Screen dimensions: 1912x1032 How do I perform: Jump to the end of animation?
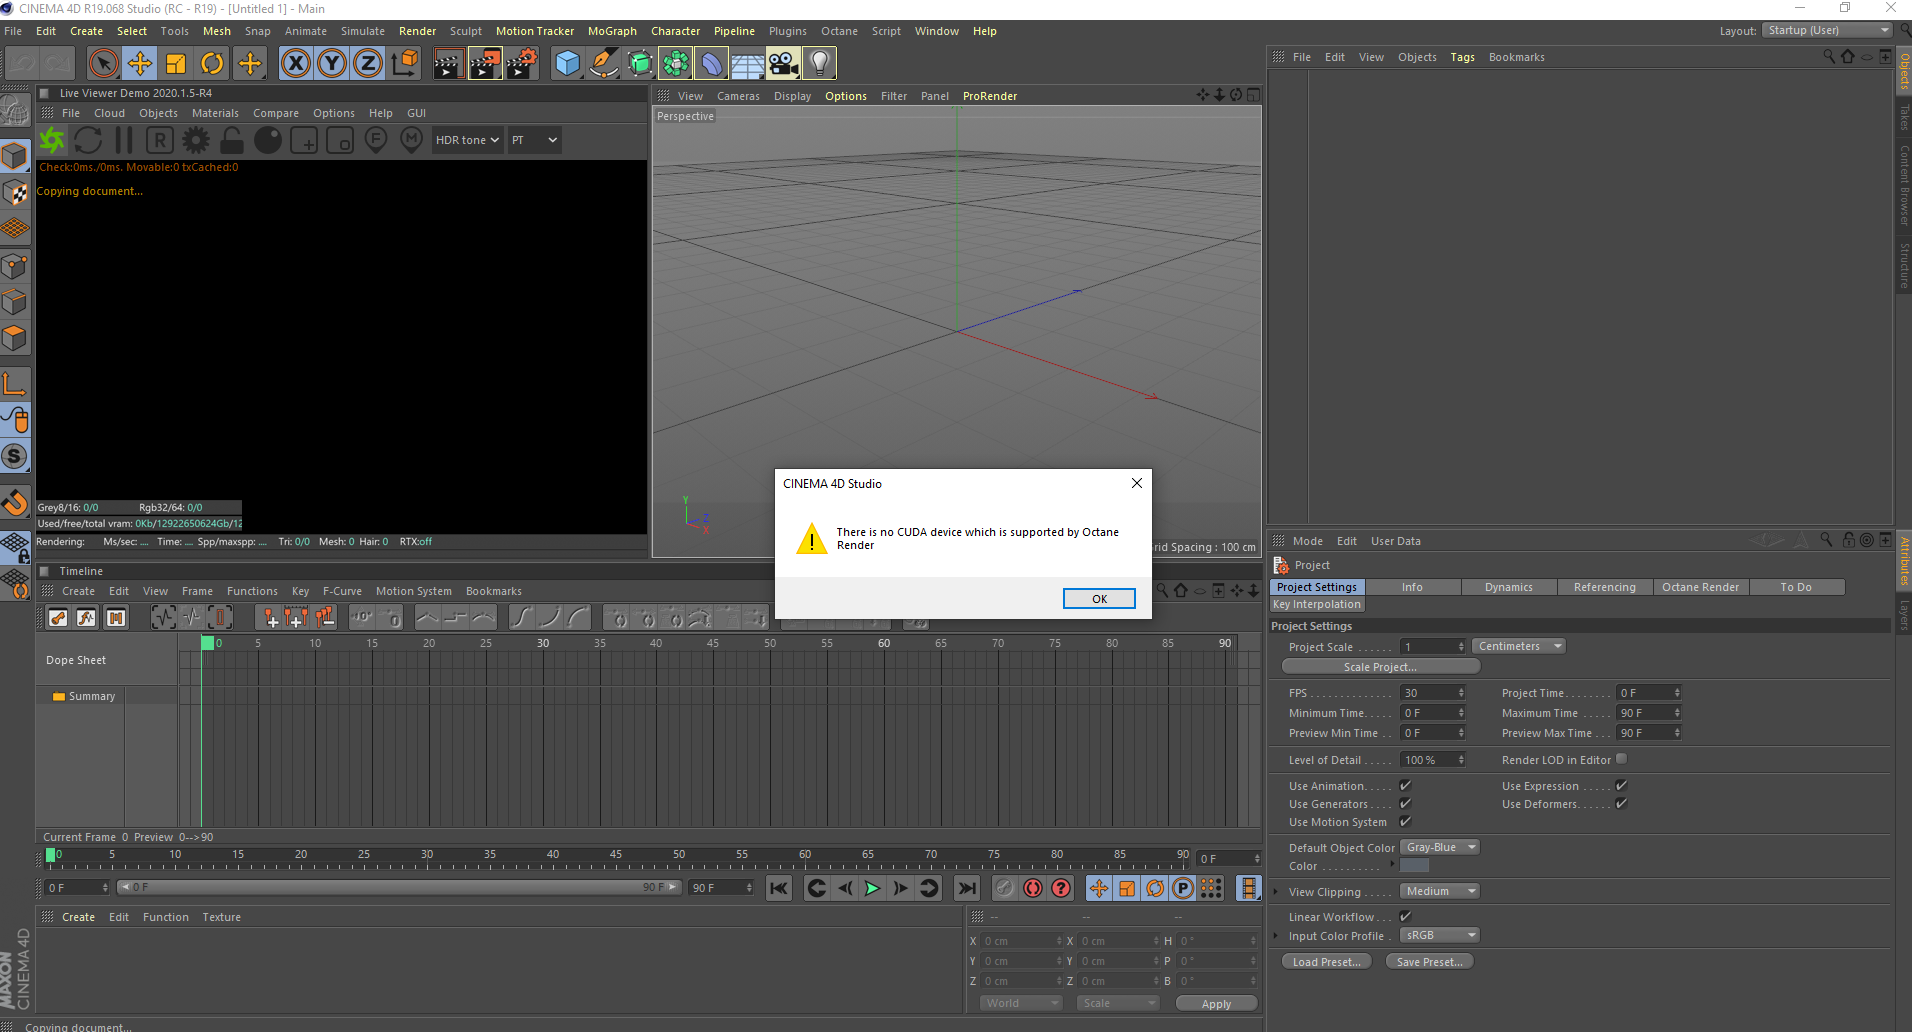point(967,888)
